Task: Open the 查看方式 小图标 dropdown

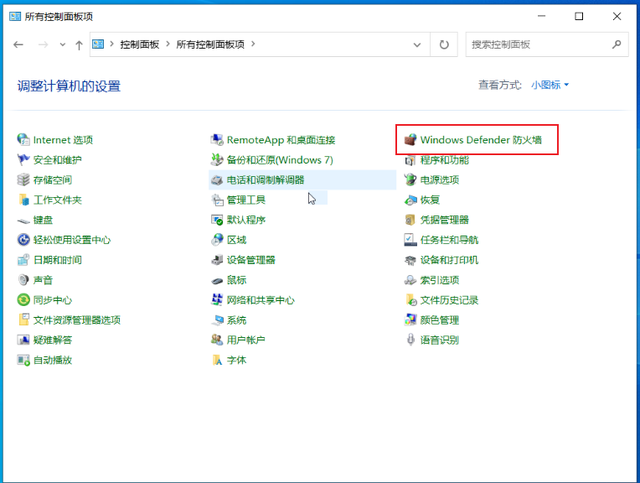Action: point(550,85)
